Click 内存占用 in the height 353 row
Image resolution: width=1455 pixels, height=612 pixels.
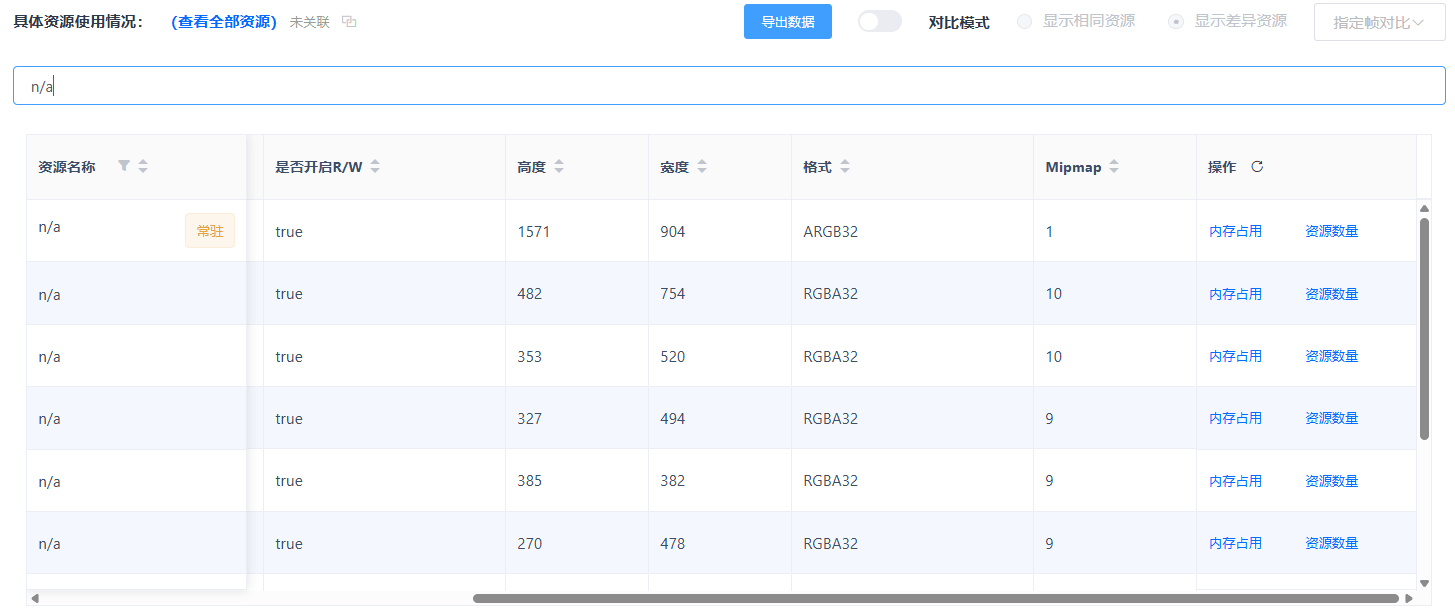pyautogui.click(x=1235, y=356)
